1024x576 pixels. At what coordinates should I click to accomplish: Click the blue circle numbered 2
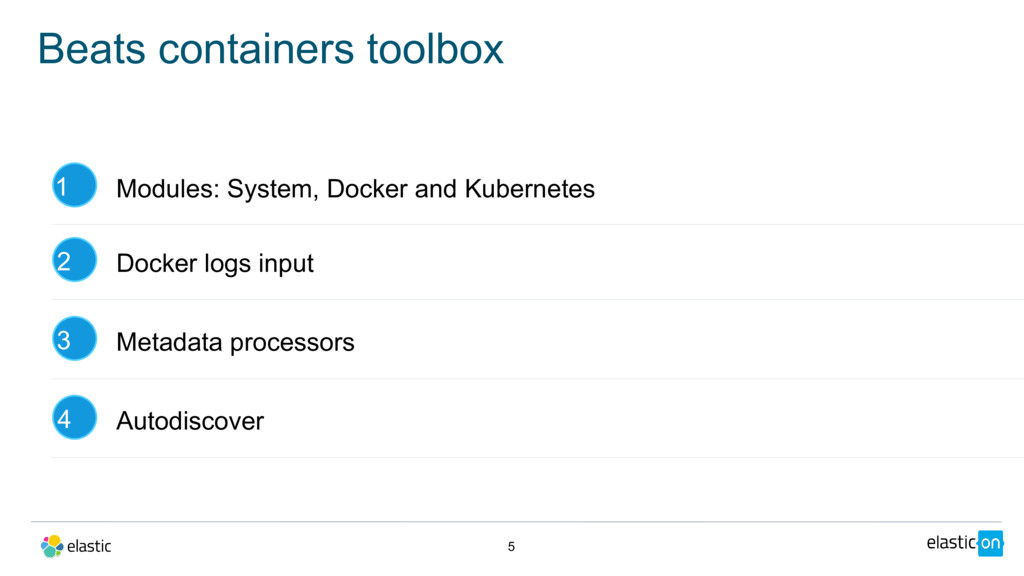click(x=74, y=262)
